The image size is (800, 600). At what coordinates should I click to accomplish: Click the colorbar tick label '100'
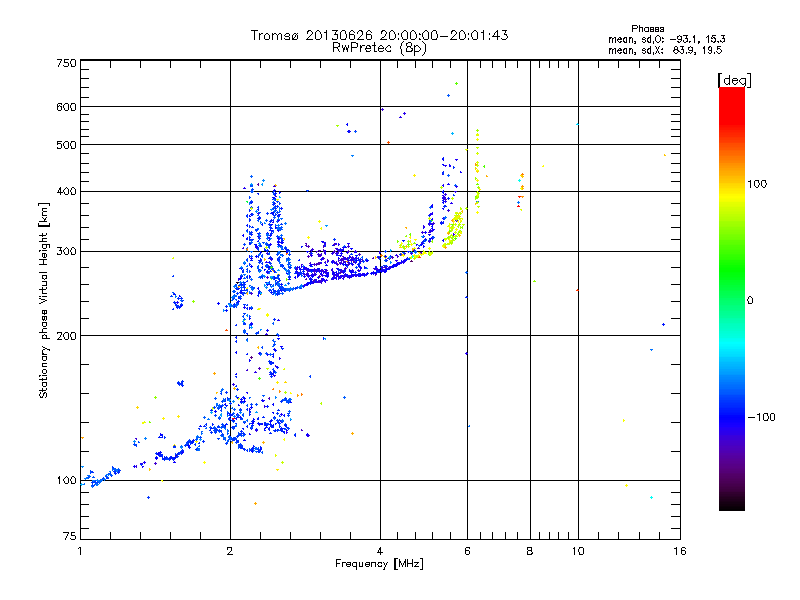(x=757, y=184)
